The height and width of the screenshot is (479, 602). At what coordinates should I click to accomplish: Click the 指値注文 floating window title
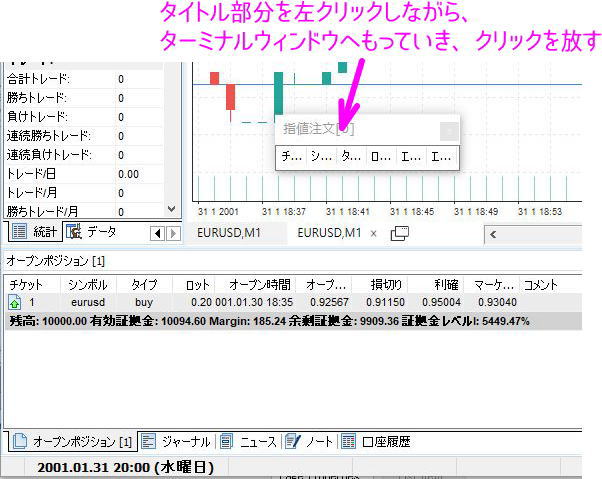(319, 129)
